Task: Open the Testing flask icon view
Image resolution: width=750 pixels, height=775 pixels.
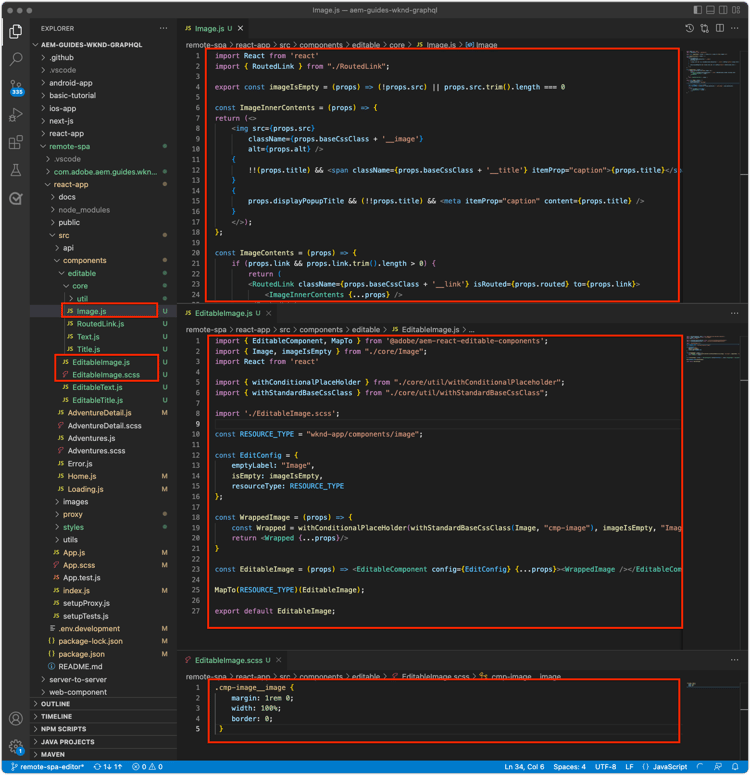Action: tap(16, 171)
